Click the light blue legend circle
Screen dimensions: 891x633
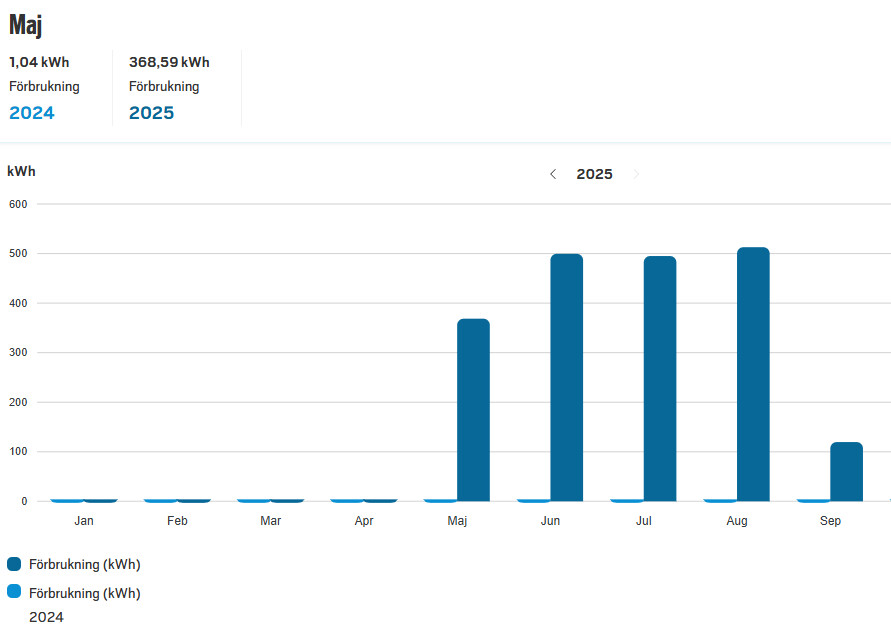(14, 592)
